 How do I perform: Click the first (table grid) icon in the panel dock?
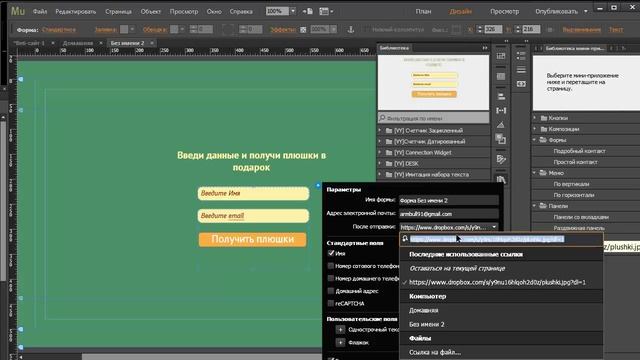pyautogui.click(x=501, y=56)
